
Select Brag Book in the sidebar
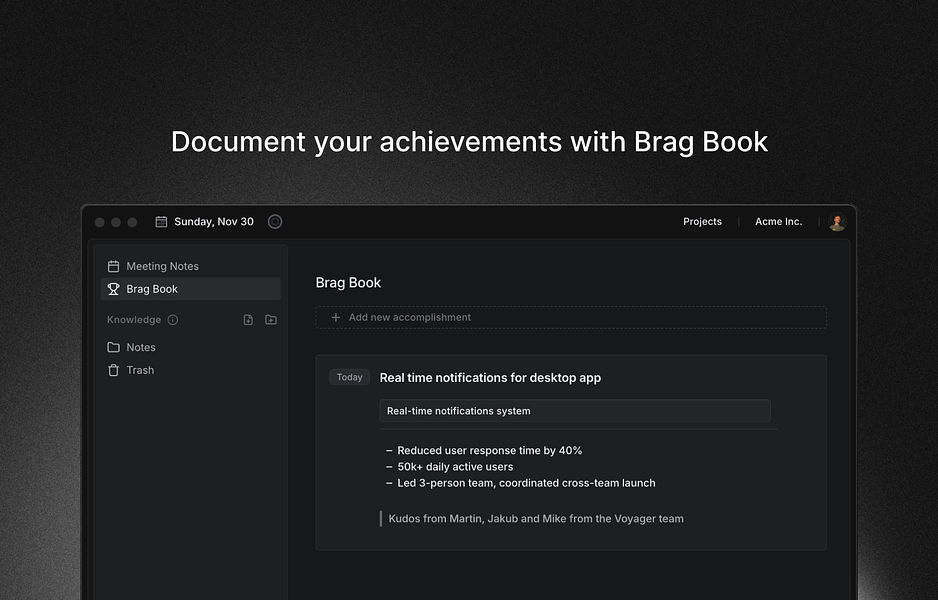click(x=152, y=289)
